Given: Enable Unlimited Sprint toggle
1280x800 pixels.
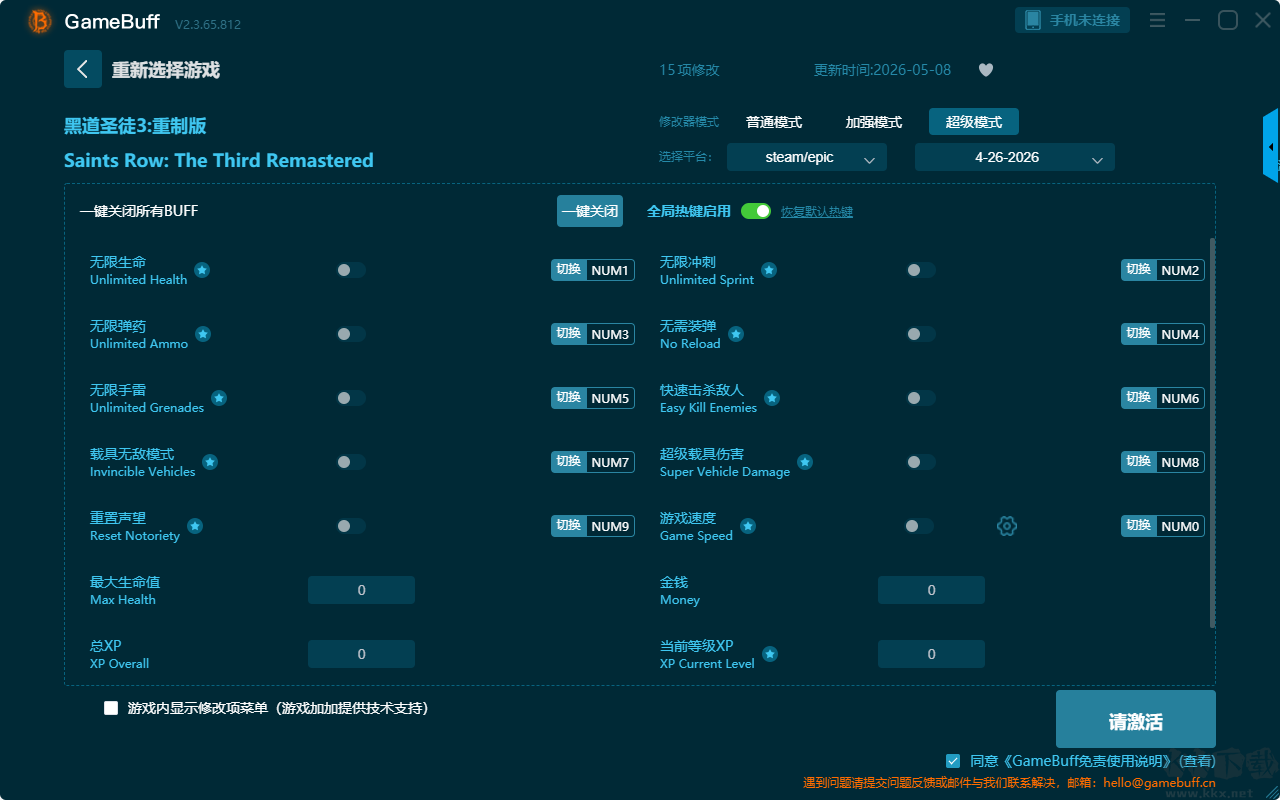Looking at the screenshot, I should [921, 270].
